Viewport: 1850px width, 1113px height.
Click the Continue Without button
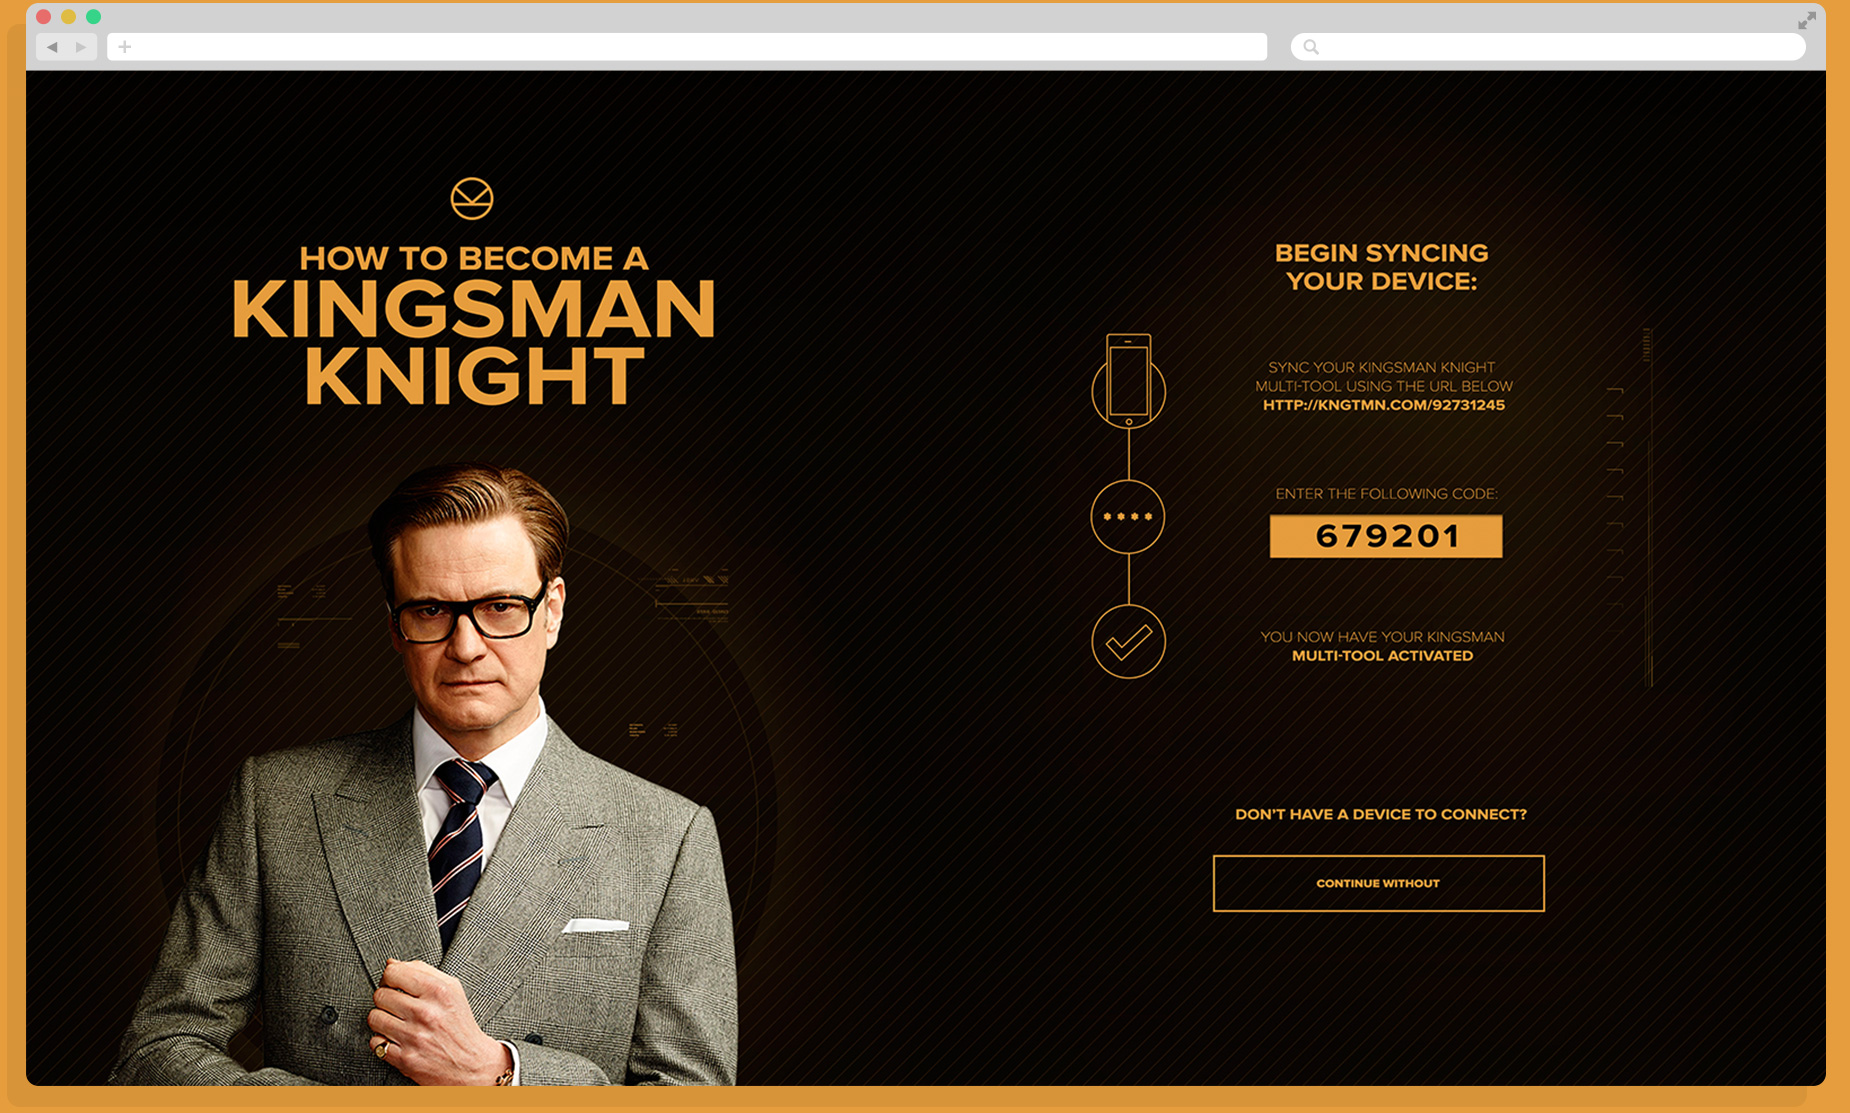click(x=1378, y=883)
